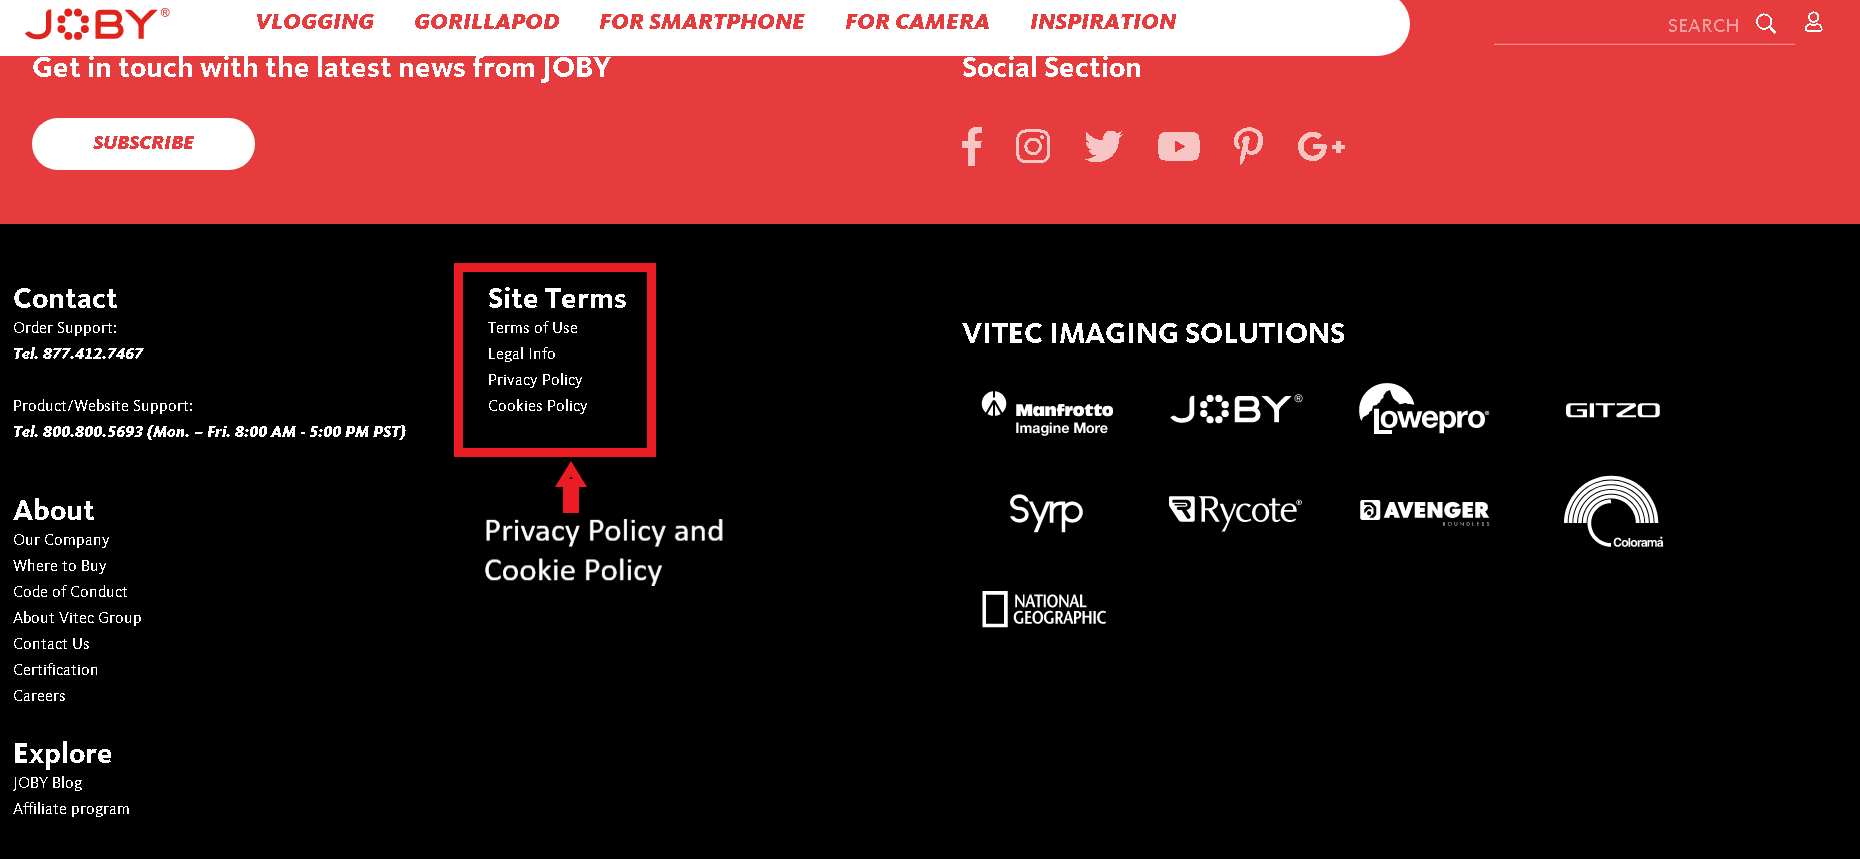
Task: Open the Pinterest social icon
Action: pyautogui.click(x=1248, y=146)
